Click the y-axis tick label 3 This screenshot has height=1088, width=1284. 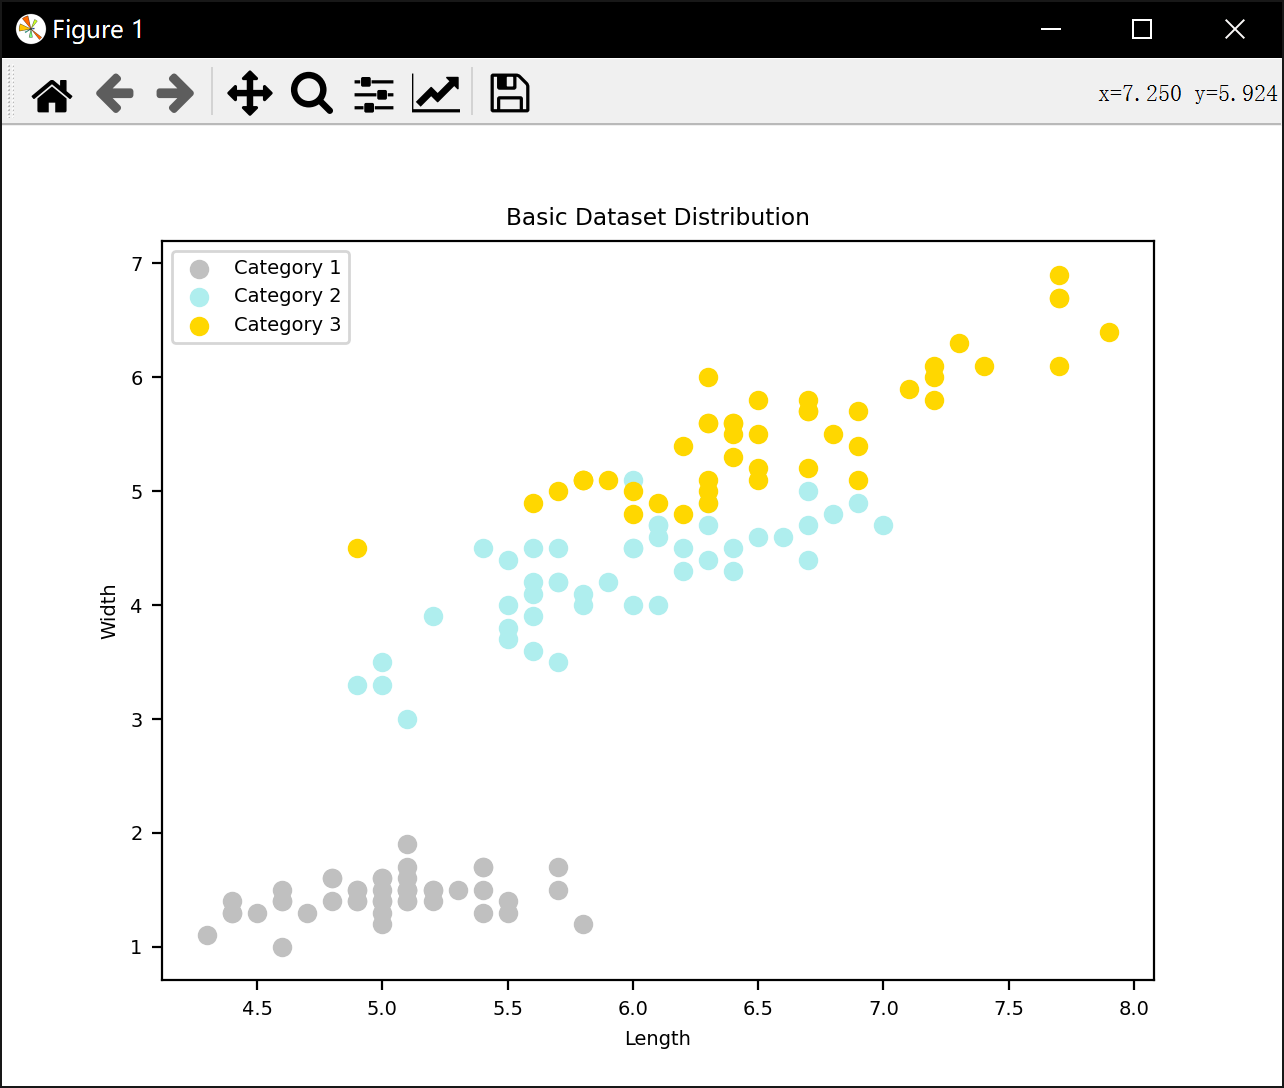pos(137,720)
